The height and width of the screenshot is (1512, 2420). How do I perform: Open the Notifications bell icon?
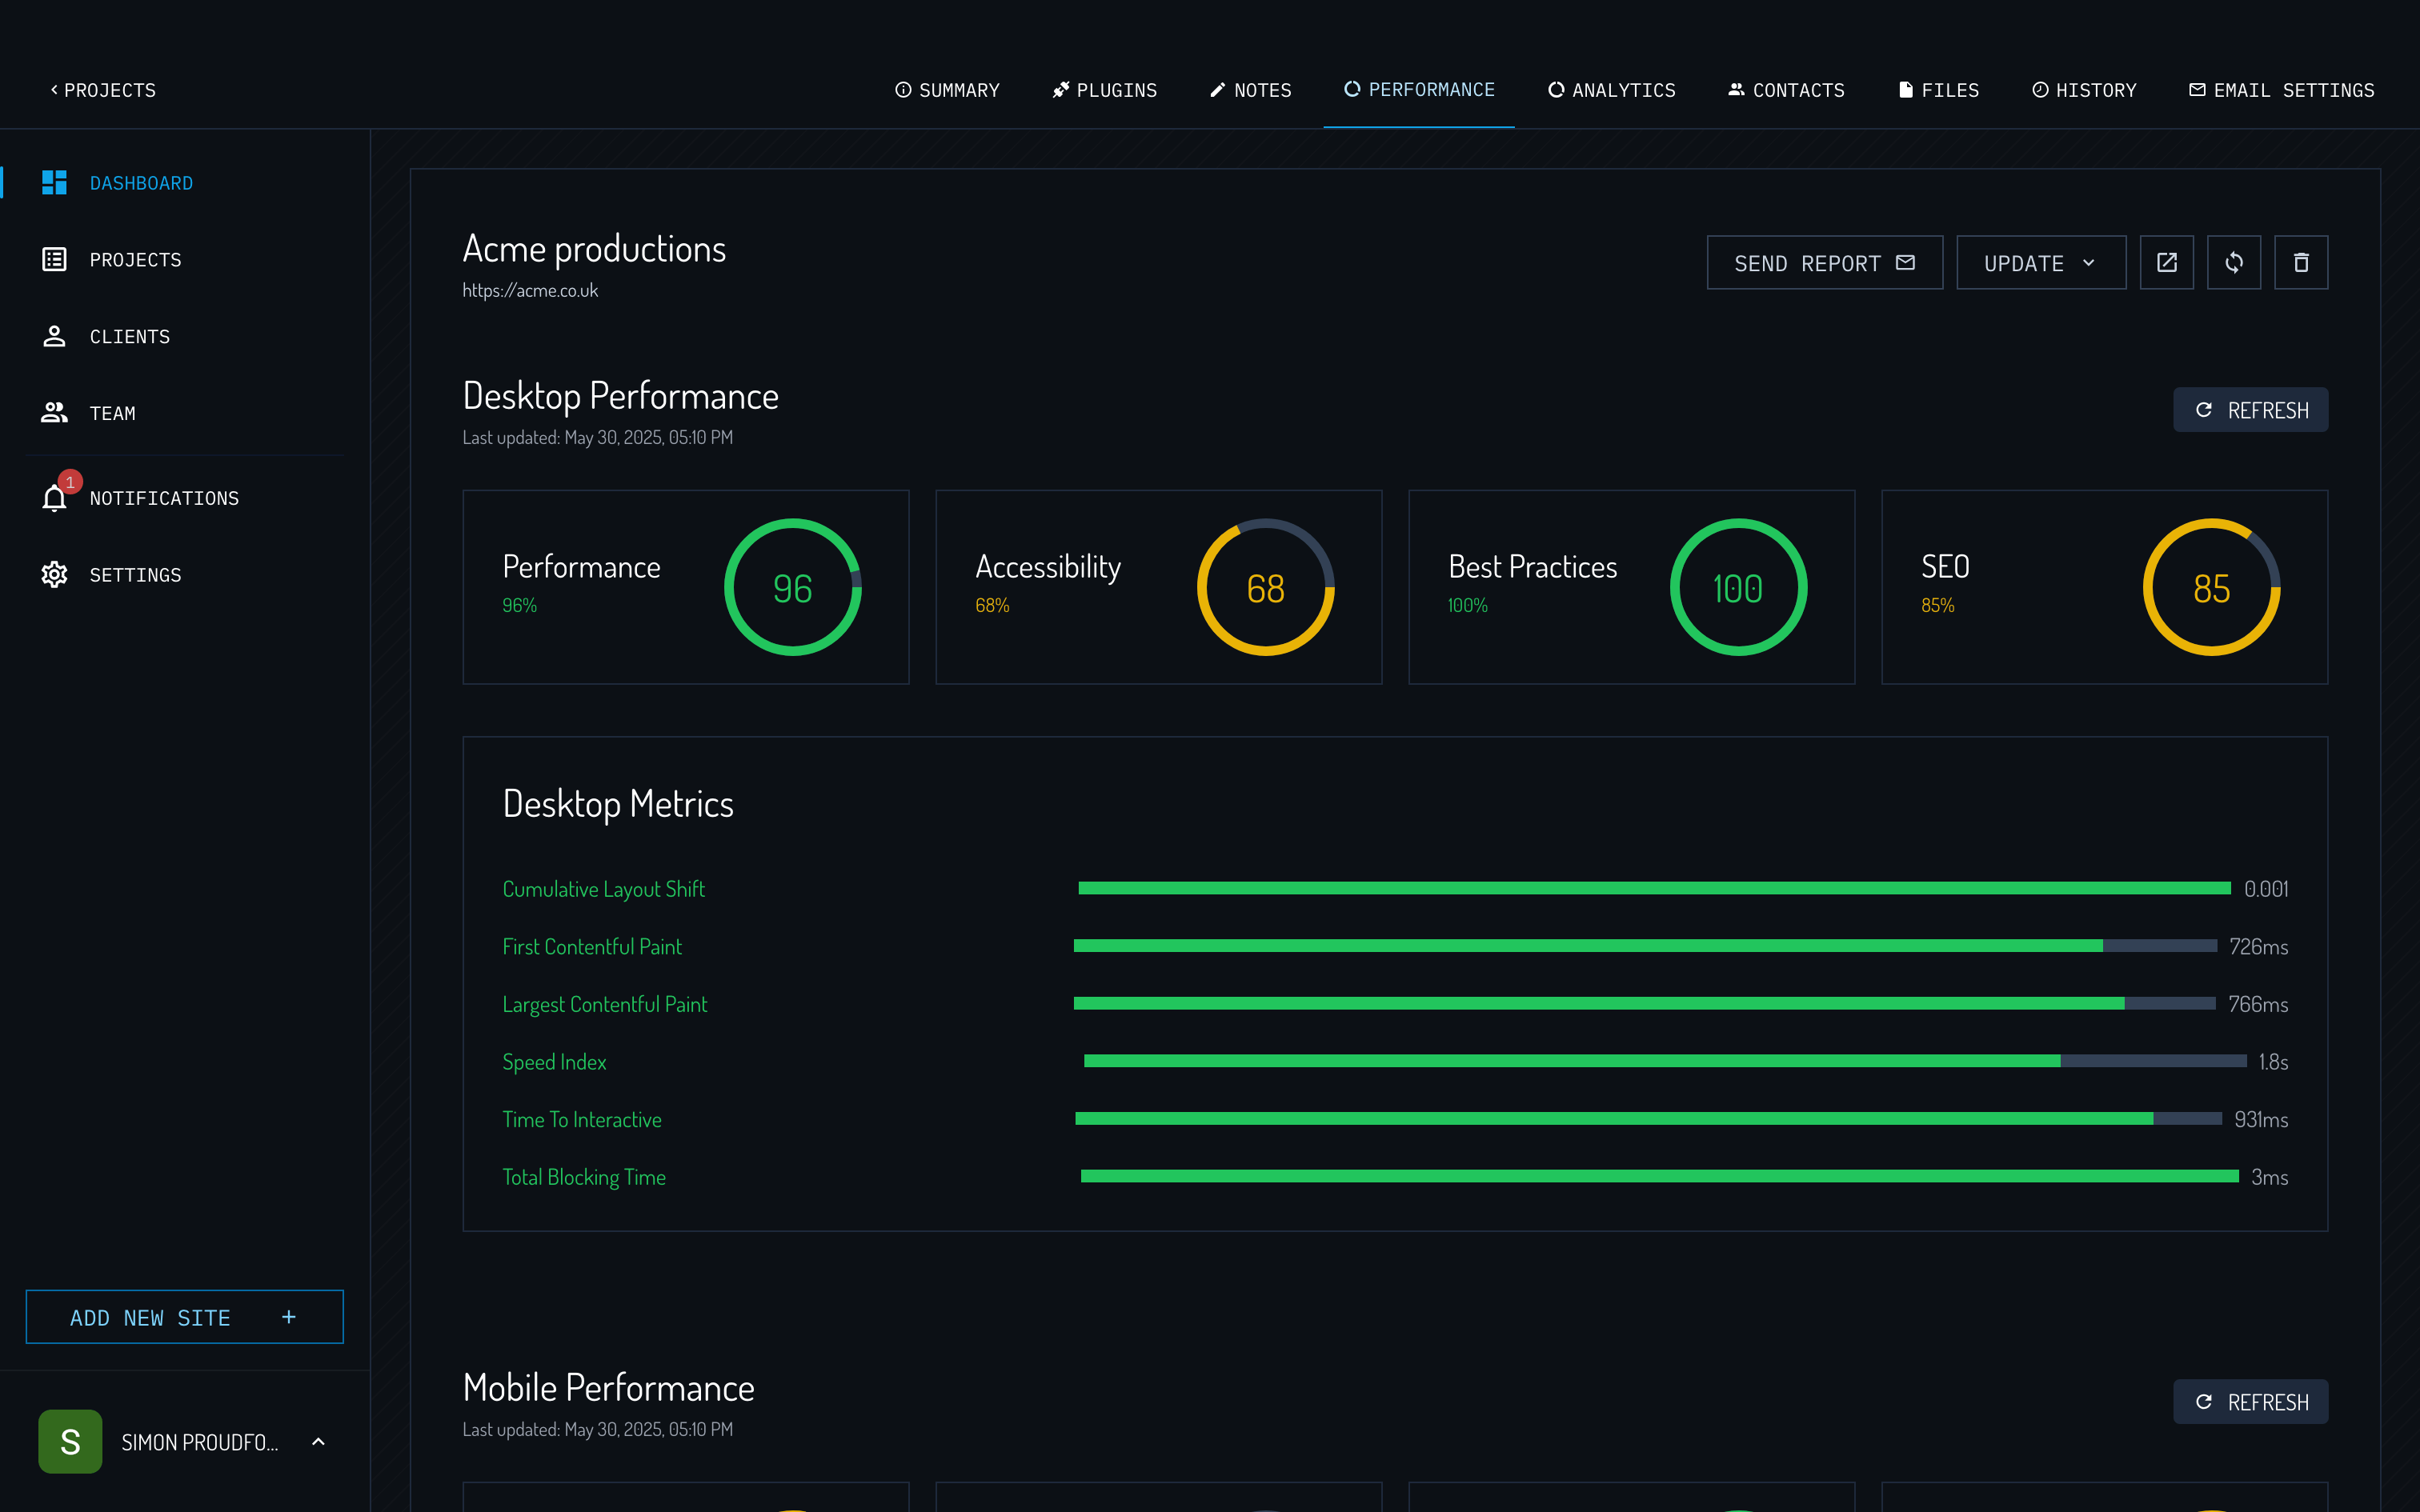55,497
